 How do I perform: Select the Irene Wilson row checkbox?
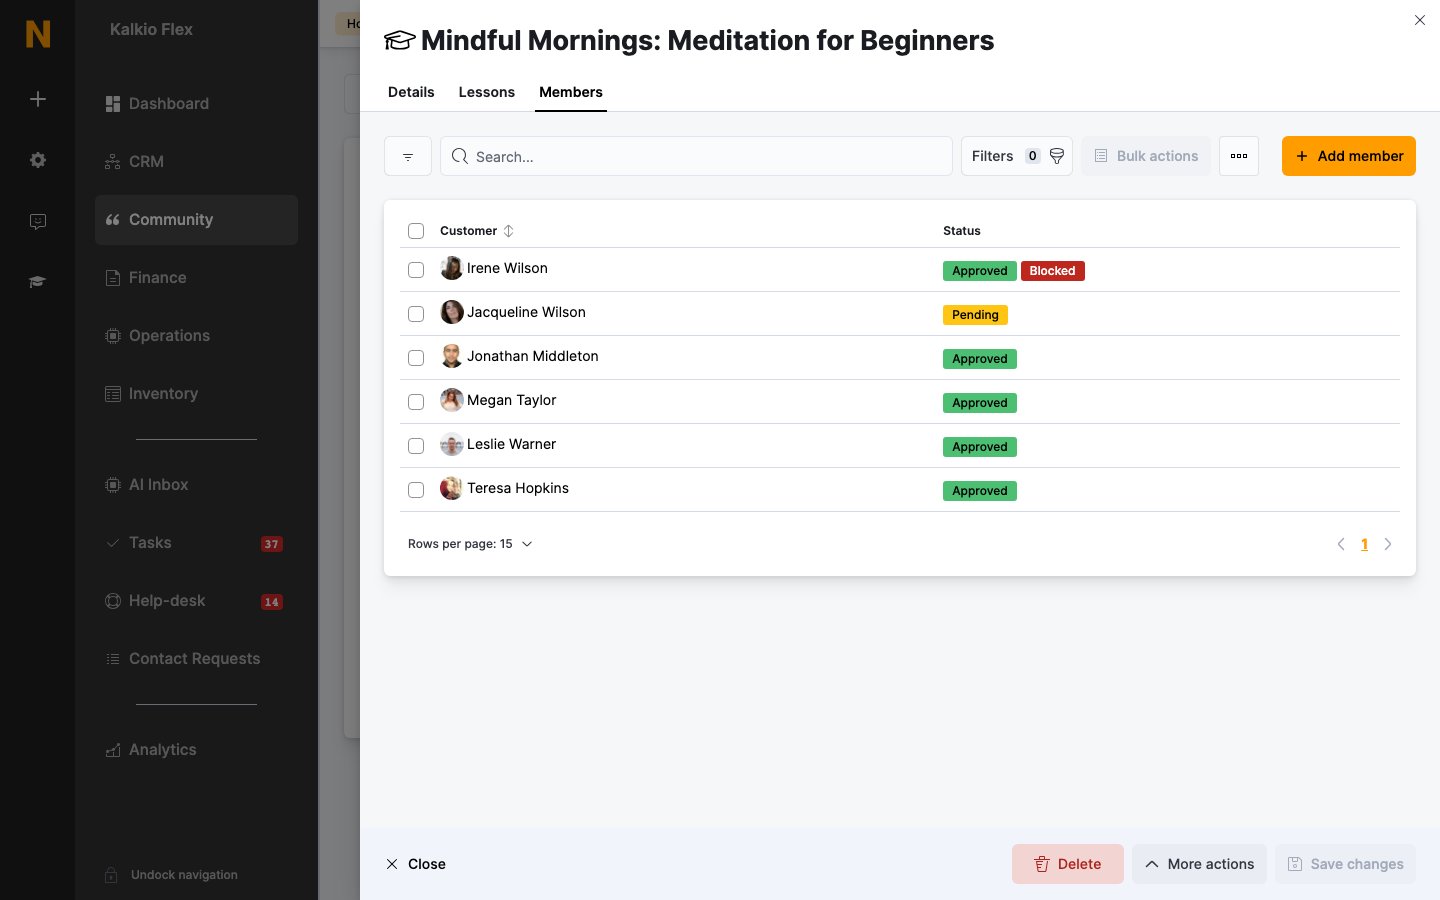coord(416,270)
